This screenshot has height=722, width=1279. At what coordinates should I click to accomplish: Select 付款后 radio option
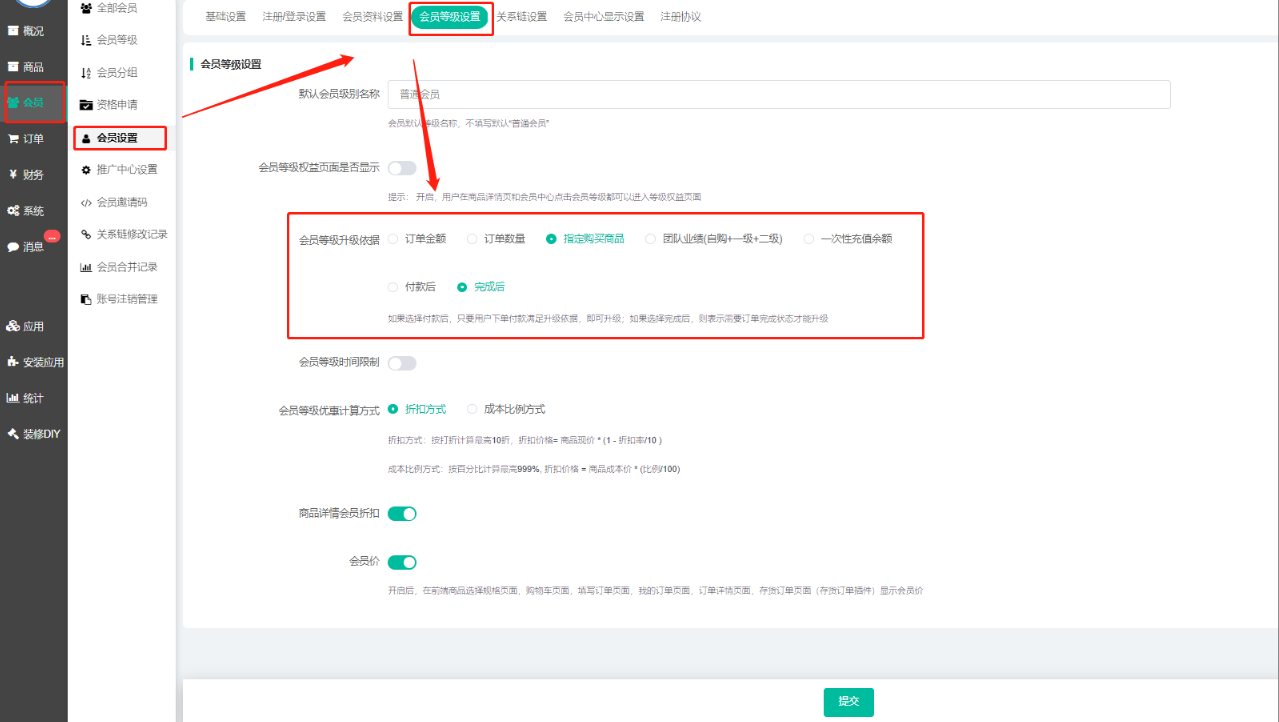393,287
